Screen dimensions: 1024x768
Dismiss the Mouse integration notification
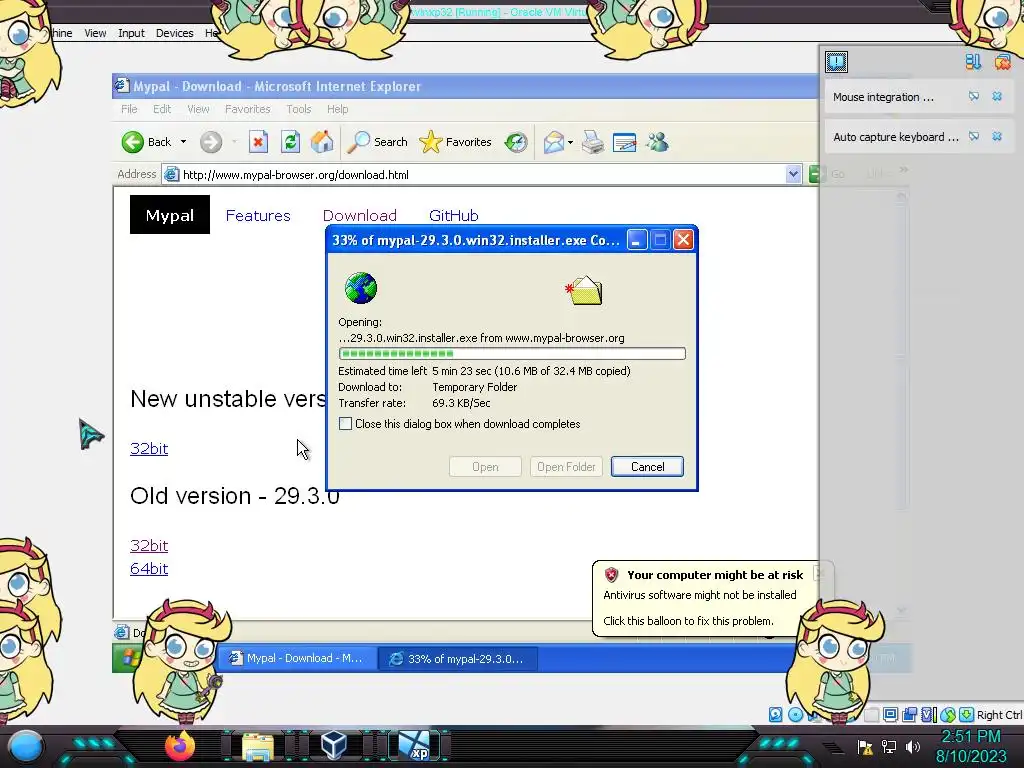997,97
